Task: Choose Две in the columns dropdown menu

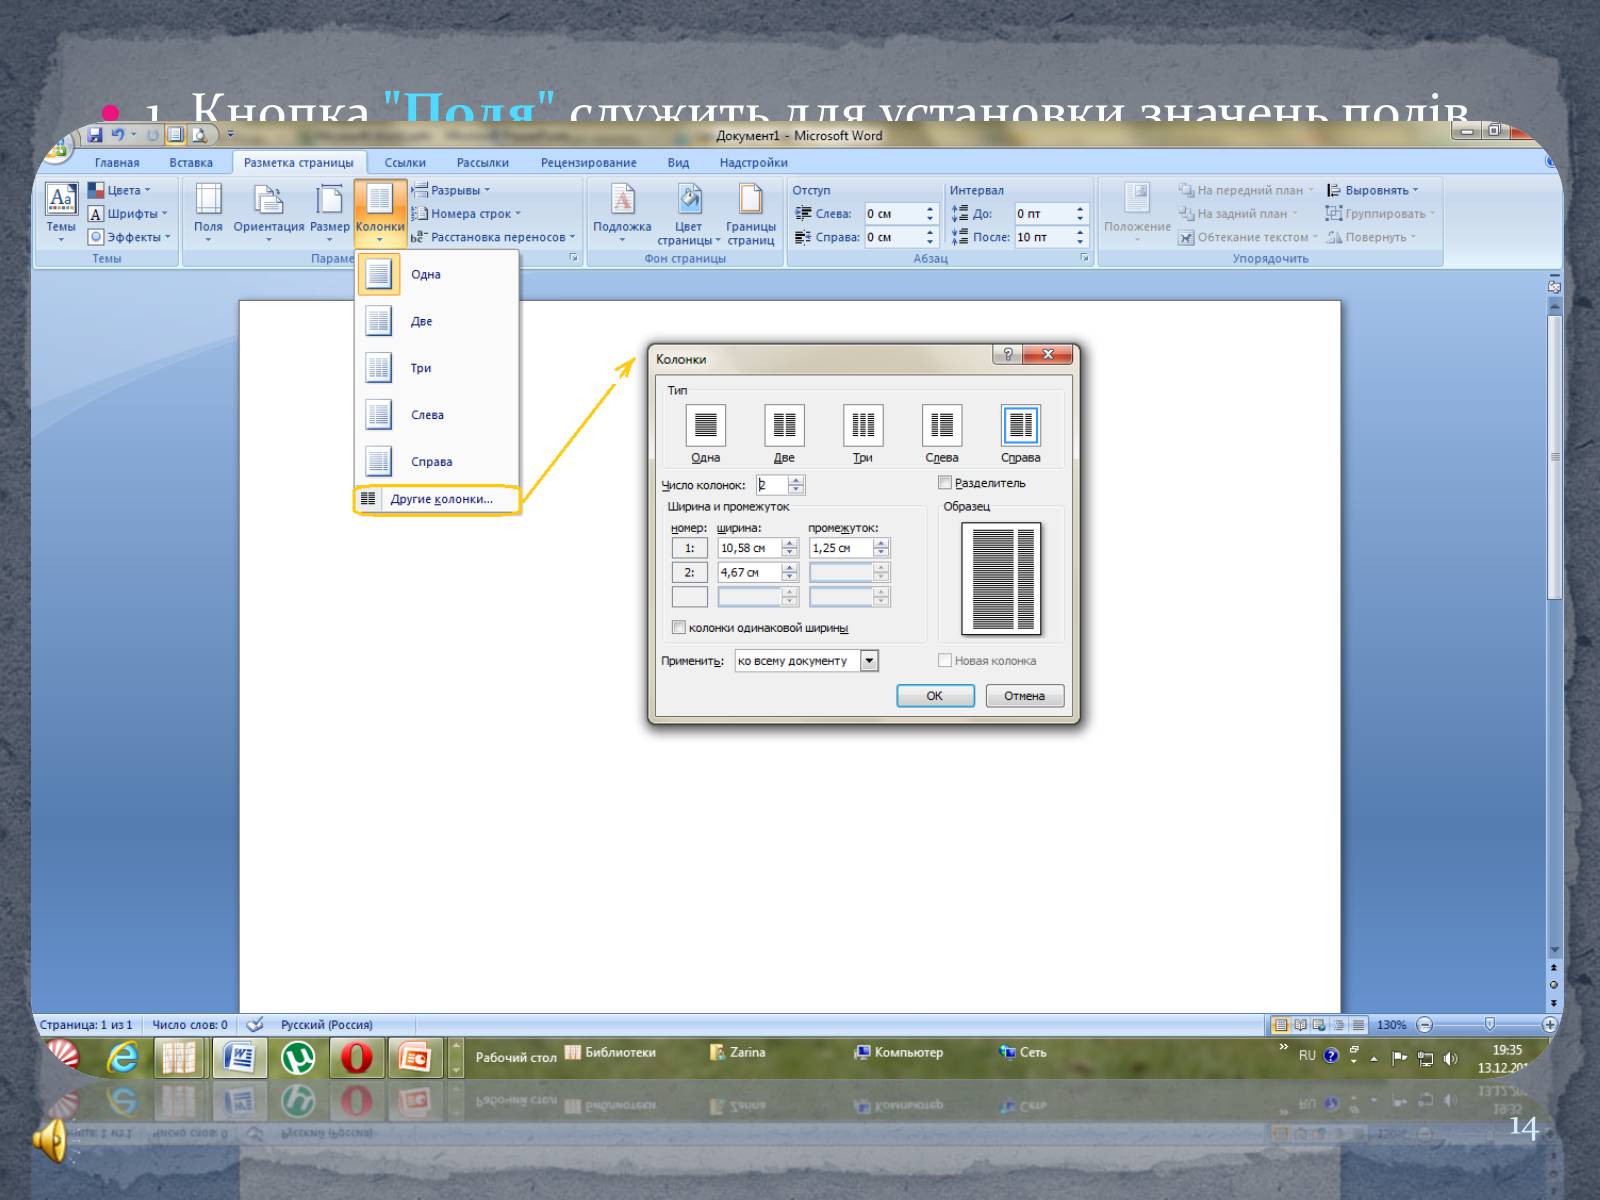Action: [x=437, y=321]
